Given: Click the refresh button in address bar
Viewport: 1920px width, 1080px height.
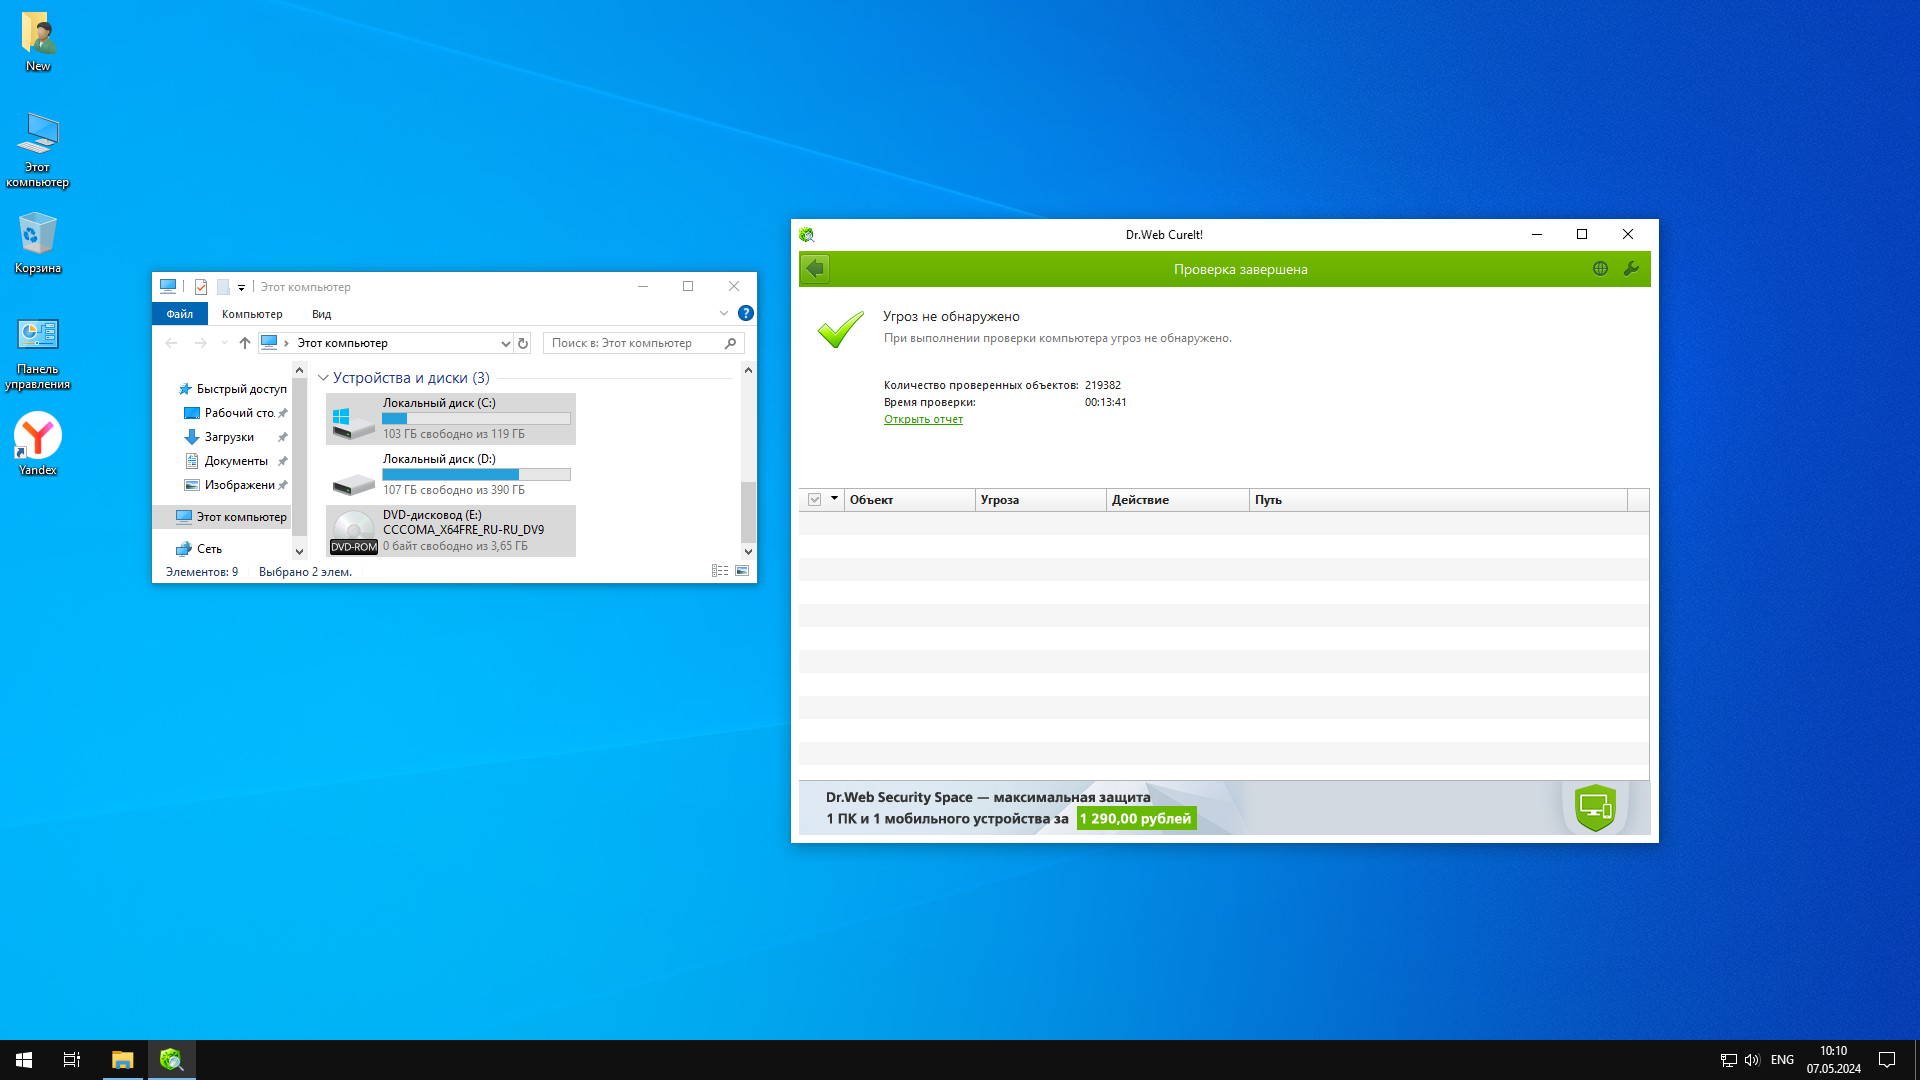Looking at the screenshot, I should tap(522, 343).
